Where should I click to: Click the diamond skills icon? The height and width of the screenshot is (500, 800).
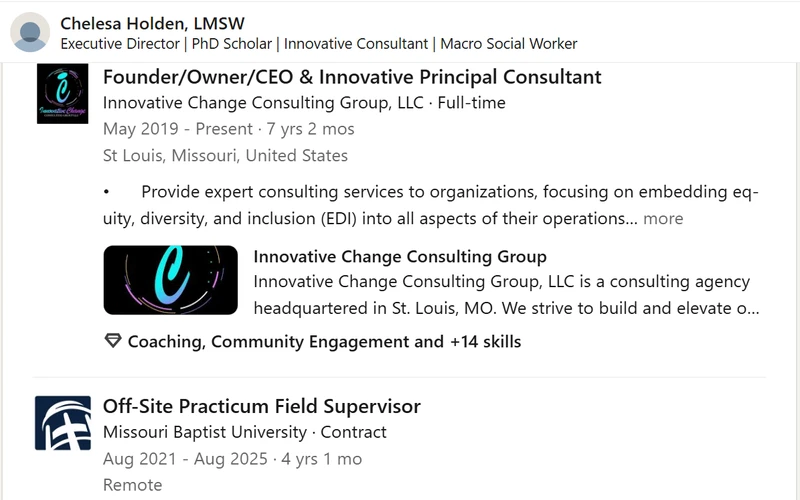113,341
